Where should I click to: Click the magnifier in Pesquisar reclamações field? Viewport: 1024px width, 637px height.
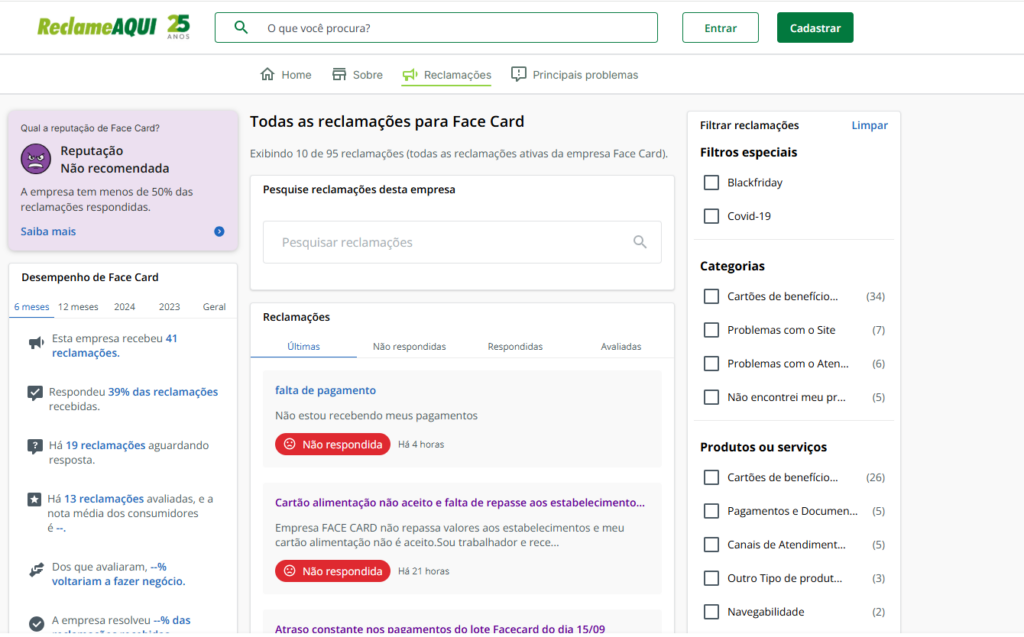click(x=640, y=242)
